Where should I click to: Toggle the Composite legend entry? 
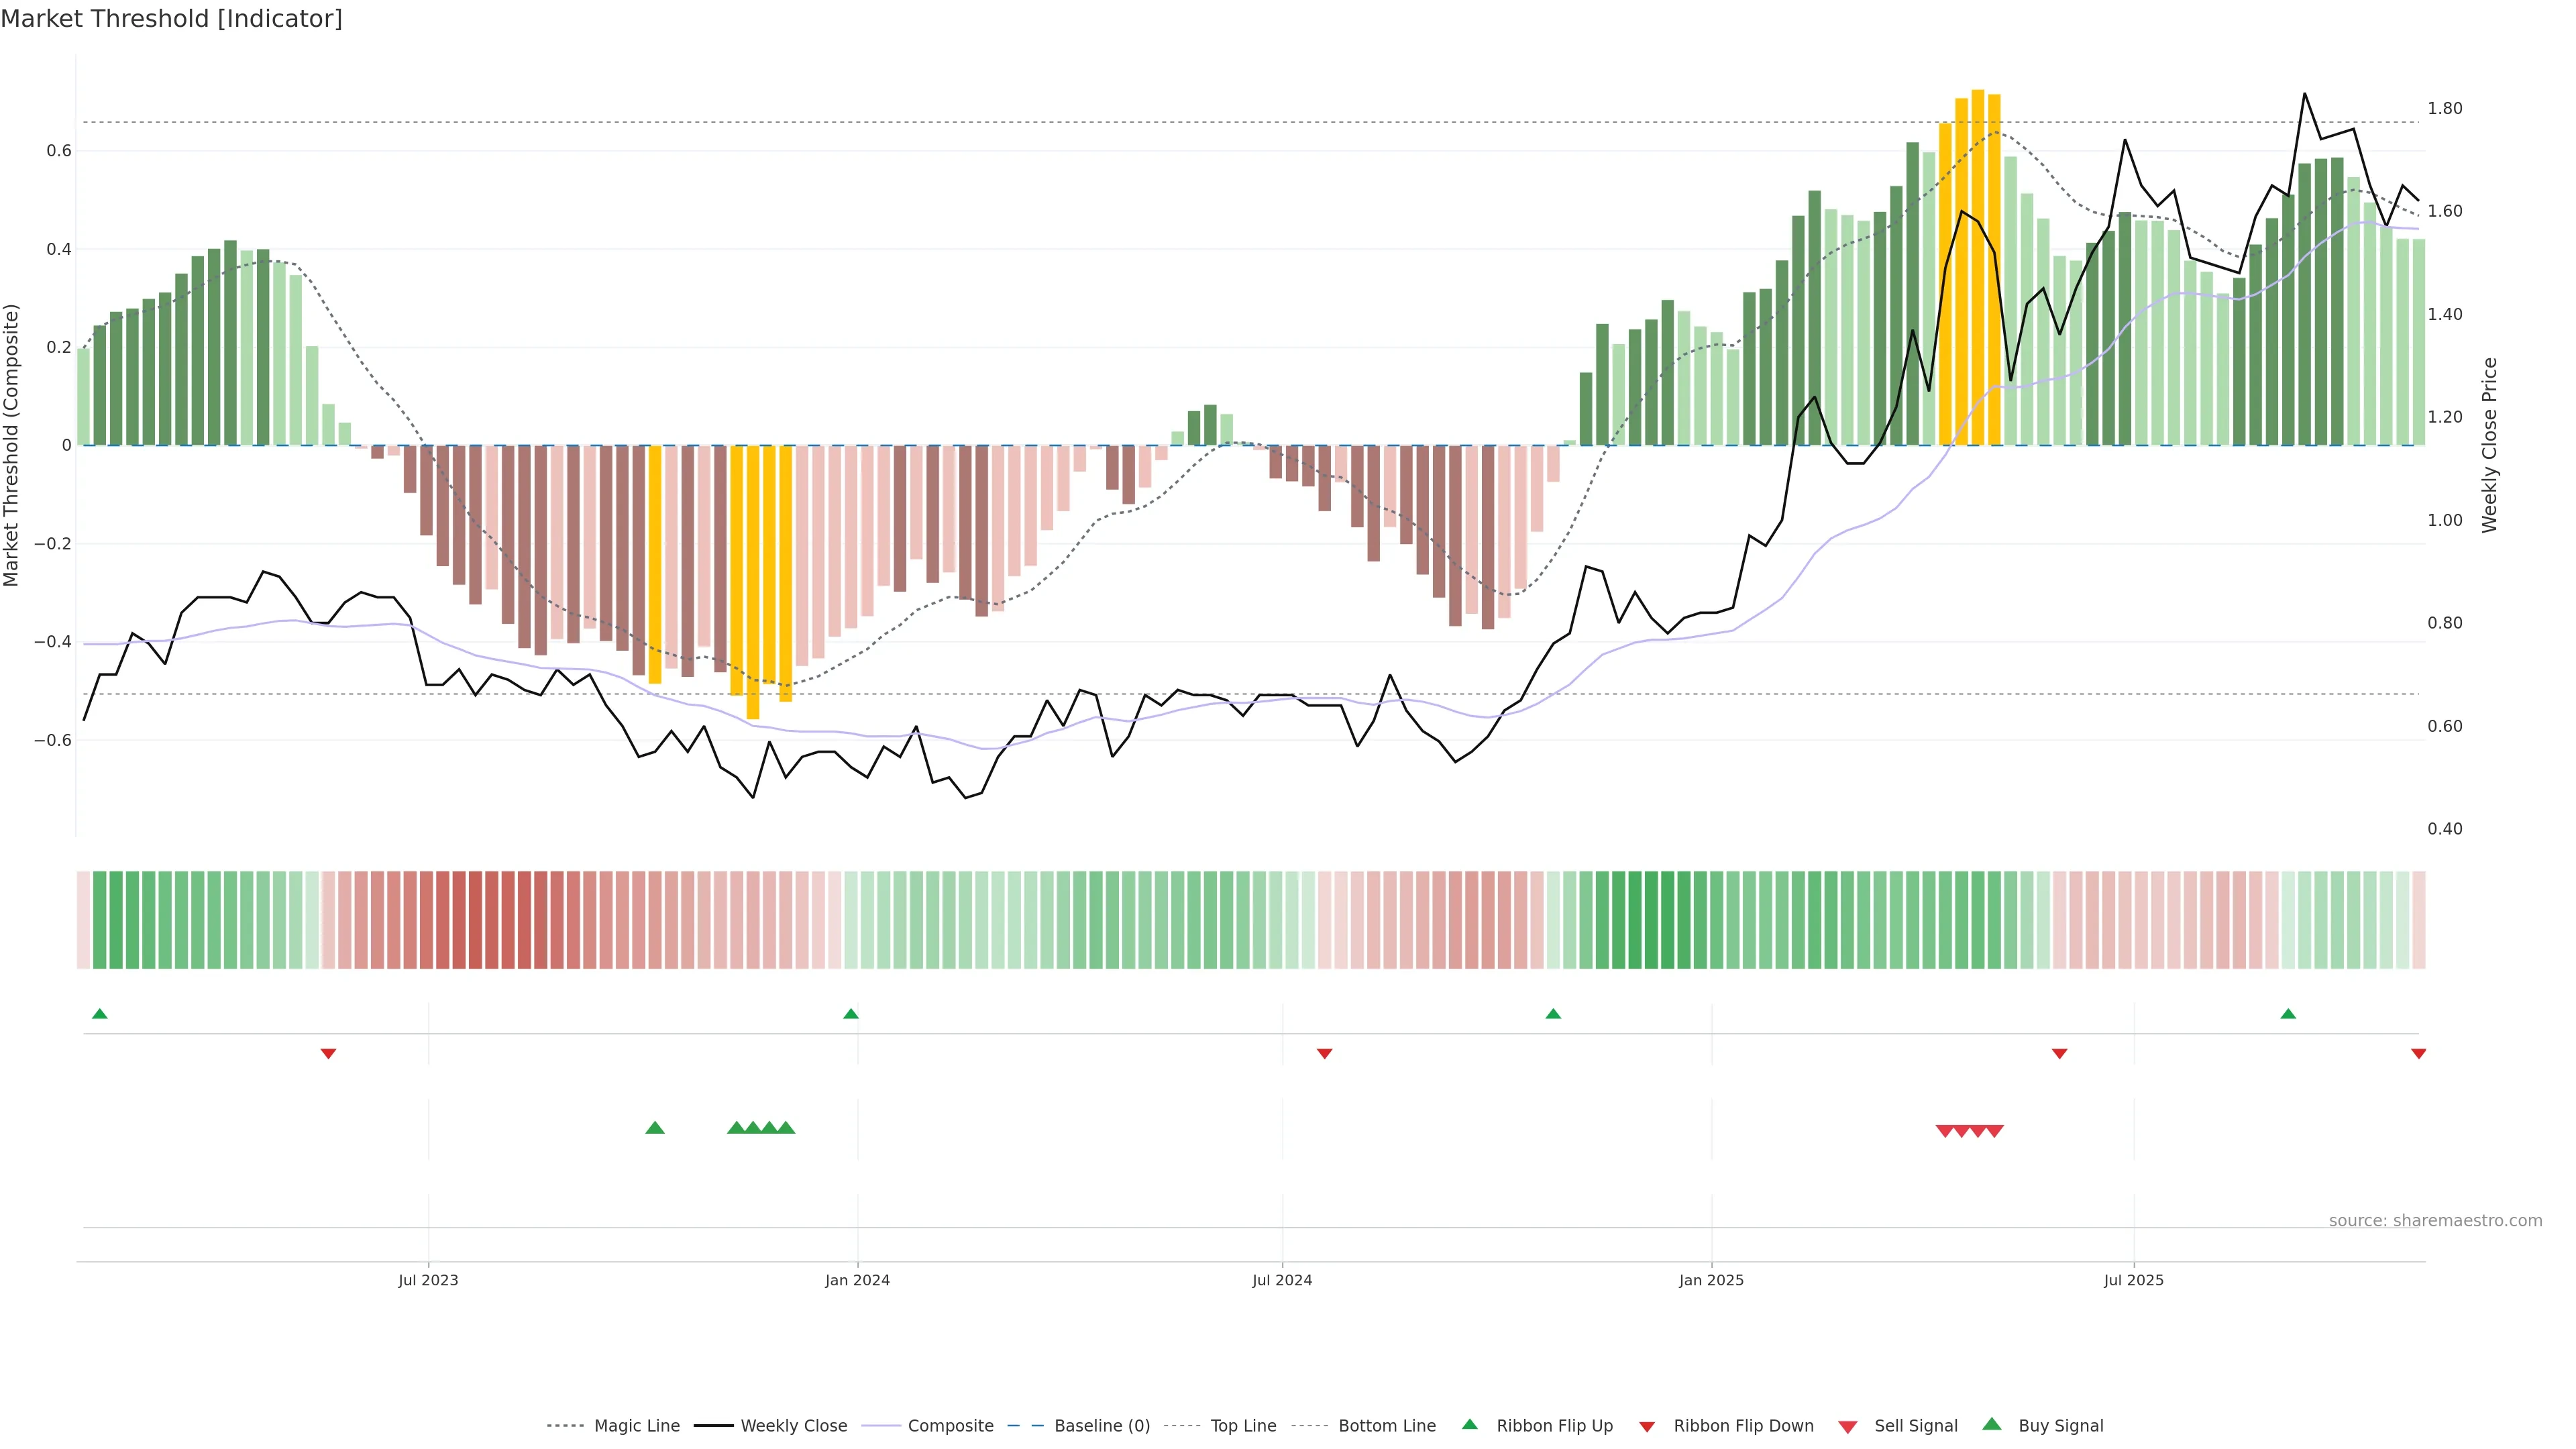(950, 1426)
